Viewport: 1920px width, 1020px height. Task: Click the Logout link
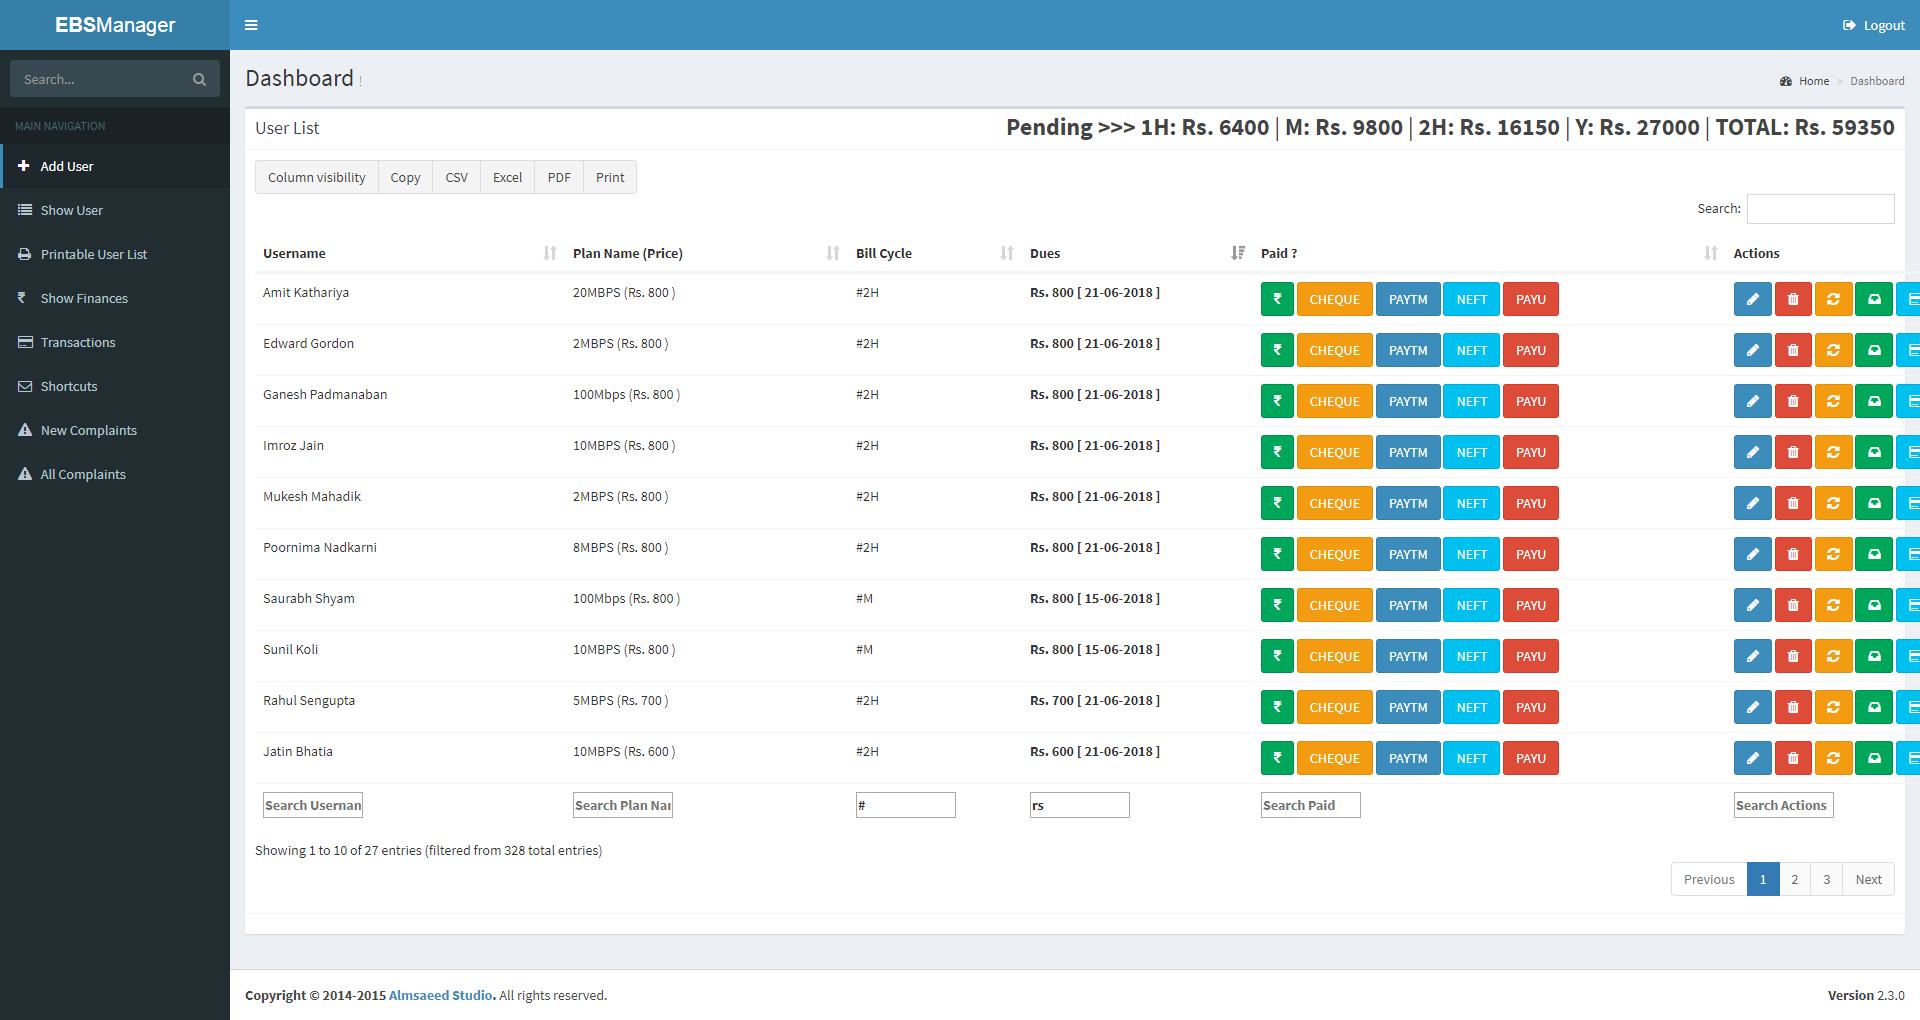(x=1873, y=25)
